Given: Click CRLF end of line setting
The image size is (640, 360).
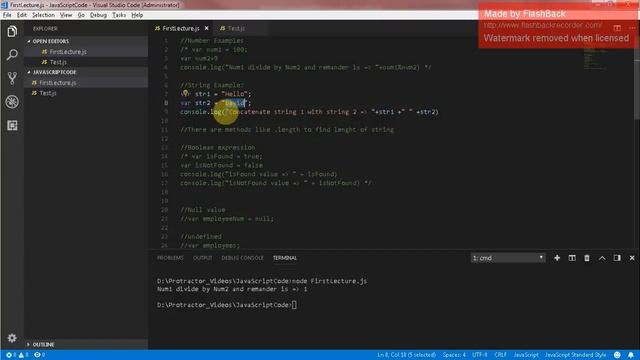Looking at the screenshot, I should click(x=500, y=355).
